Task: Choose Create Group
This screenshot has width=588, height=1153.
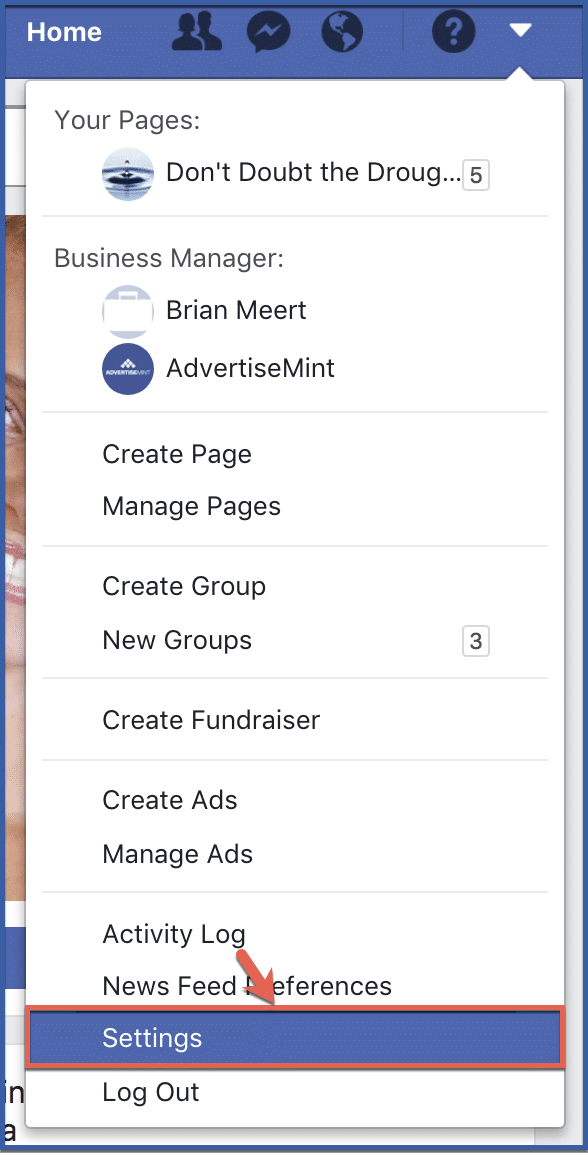Action: (x=184, y=587)
